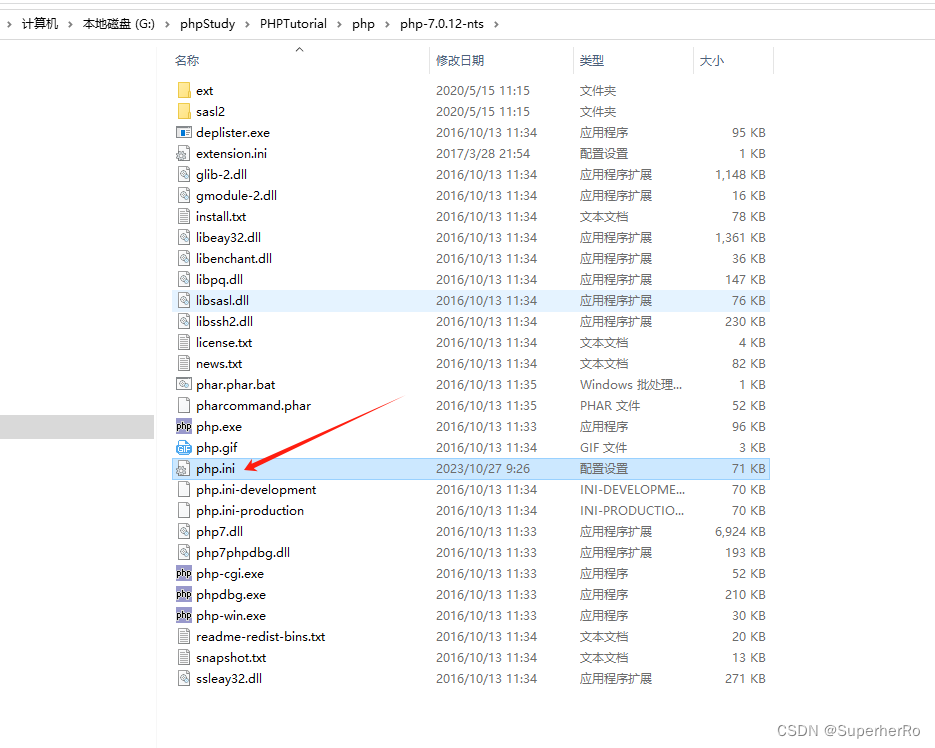Select the php7.dll library icon
Viewport: 935px width, 748px height.
point(184,531)
